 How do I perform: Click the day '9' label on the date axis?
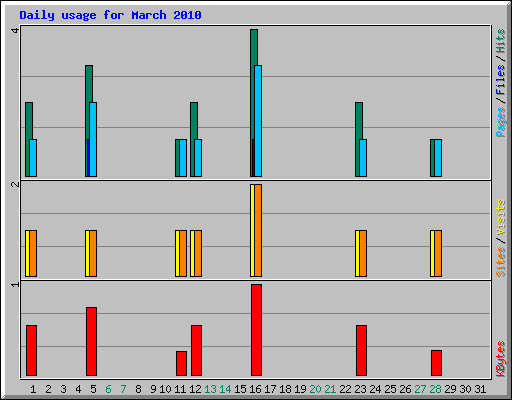tap(153, 389)
